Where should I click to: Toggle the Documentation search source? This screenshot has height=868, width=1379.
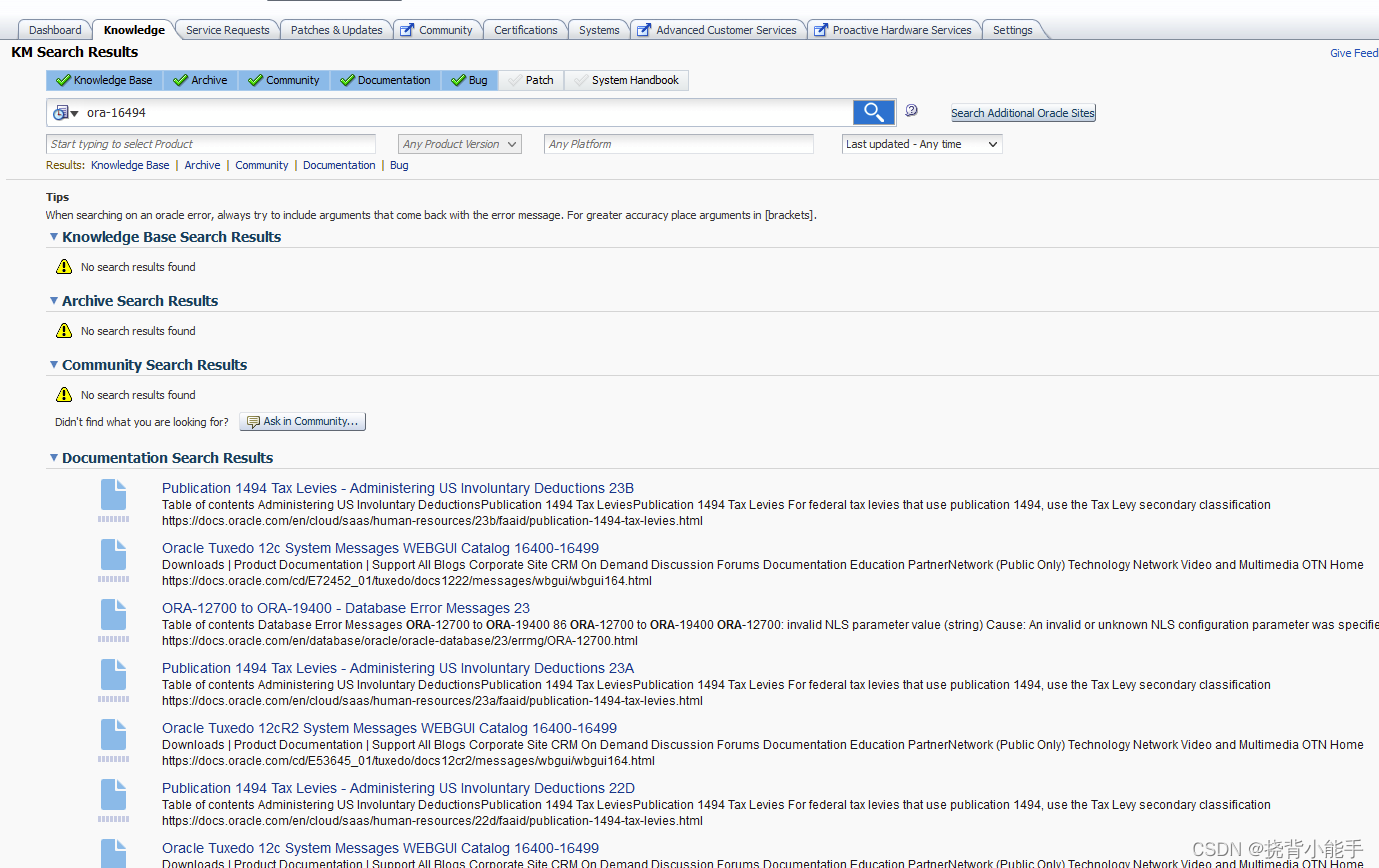pyautogui.click(x=386, y=80)
